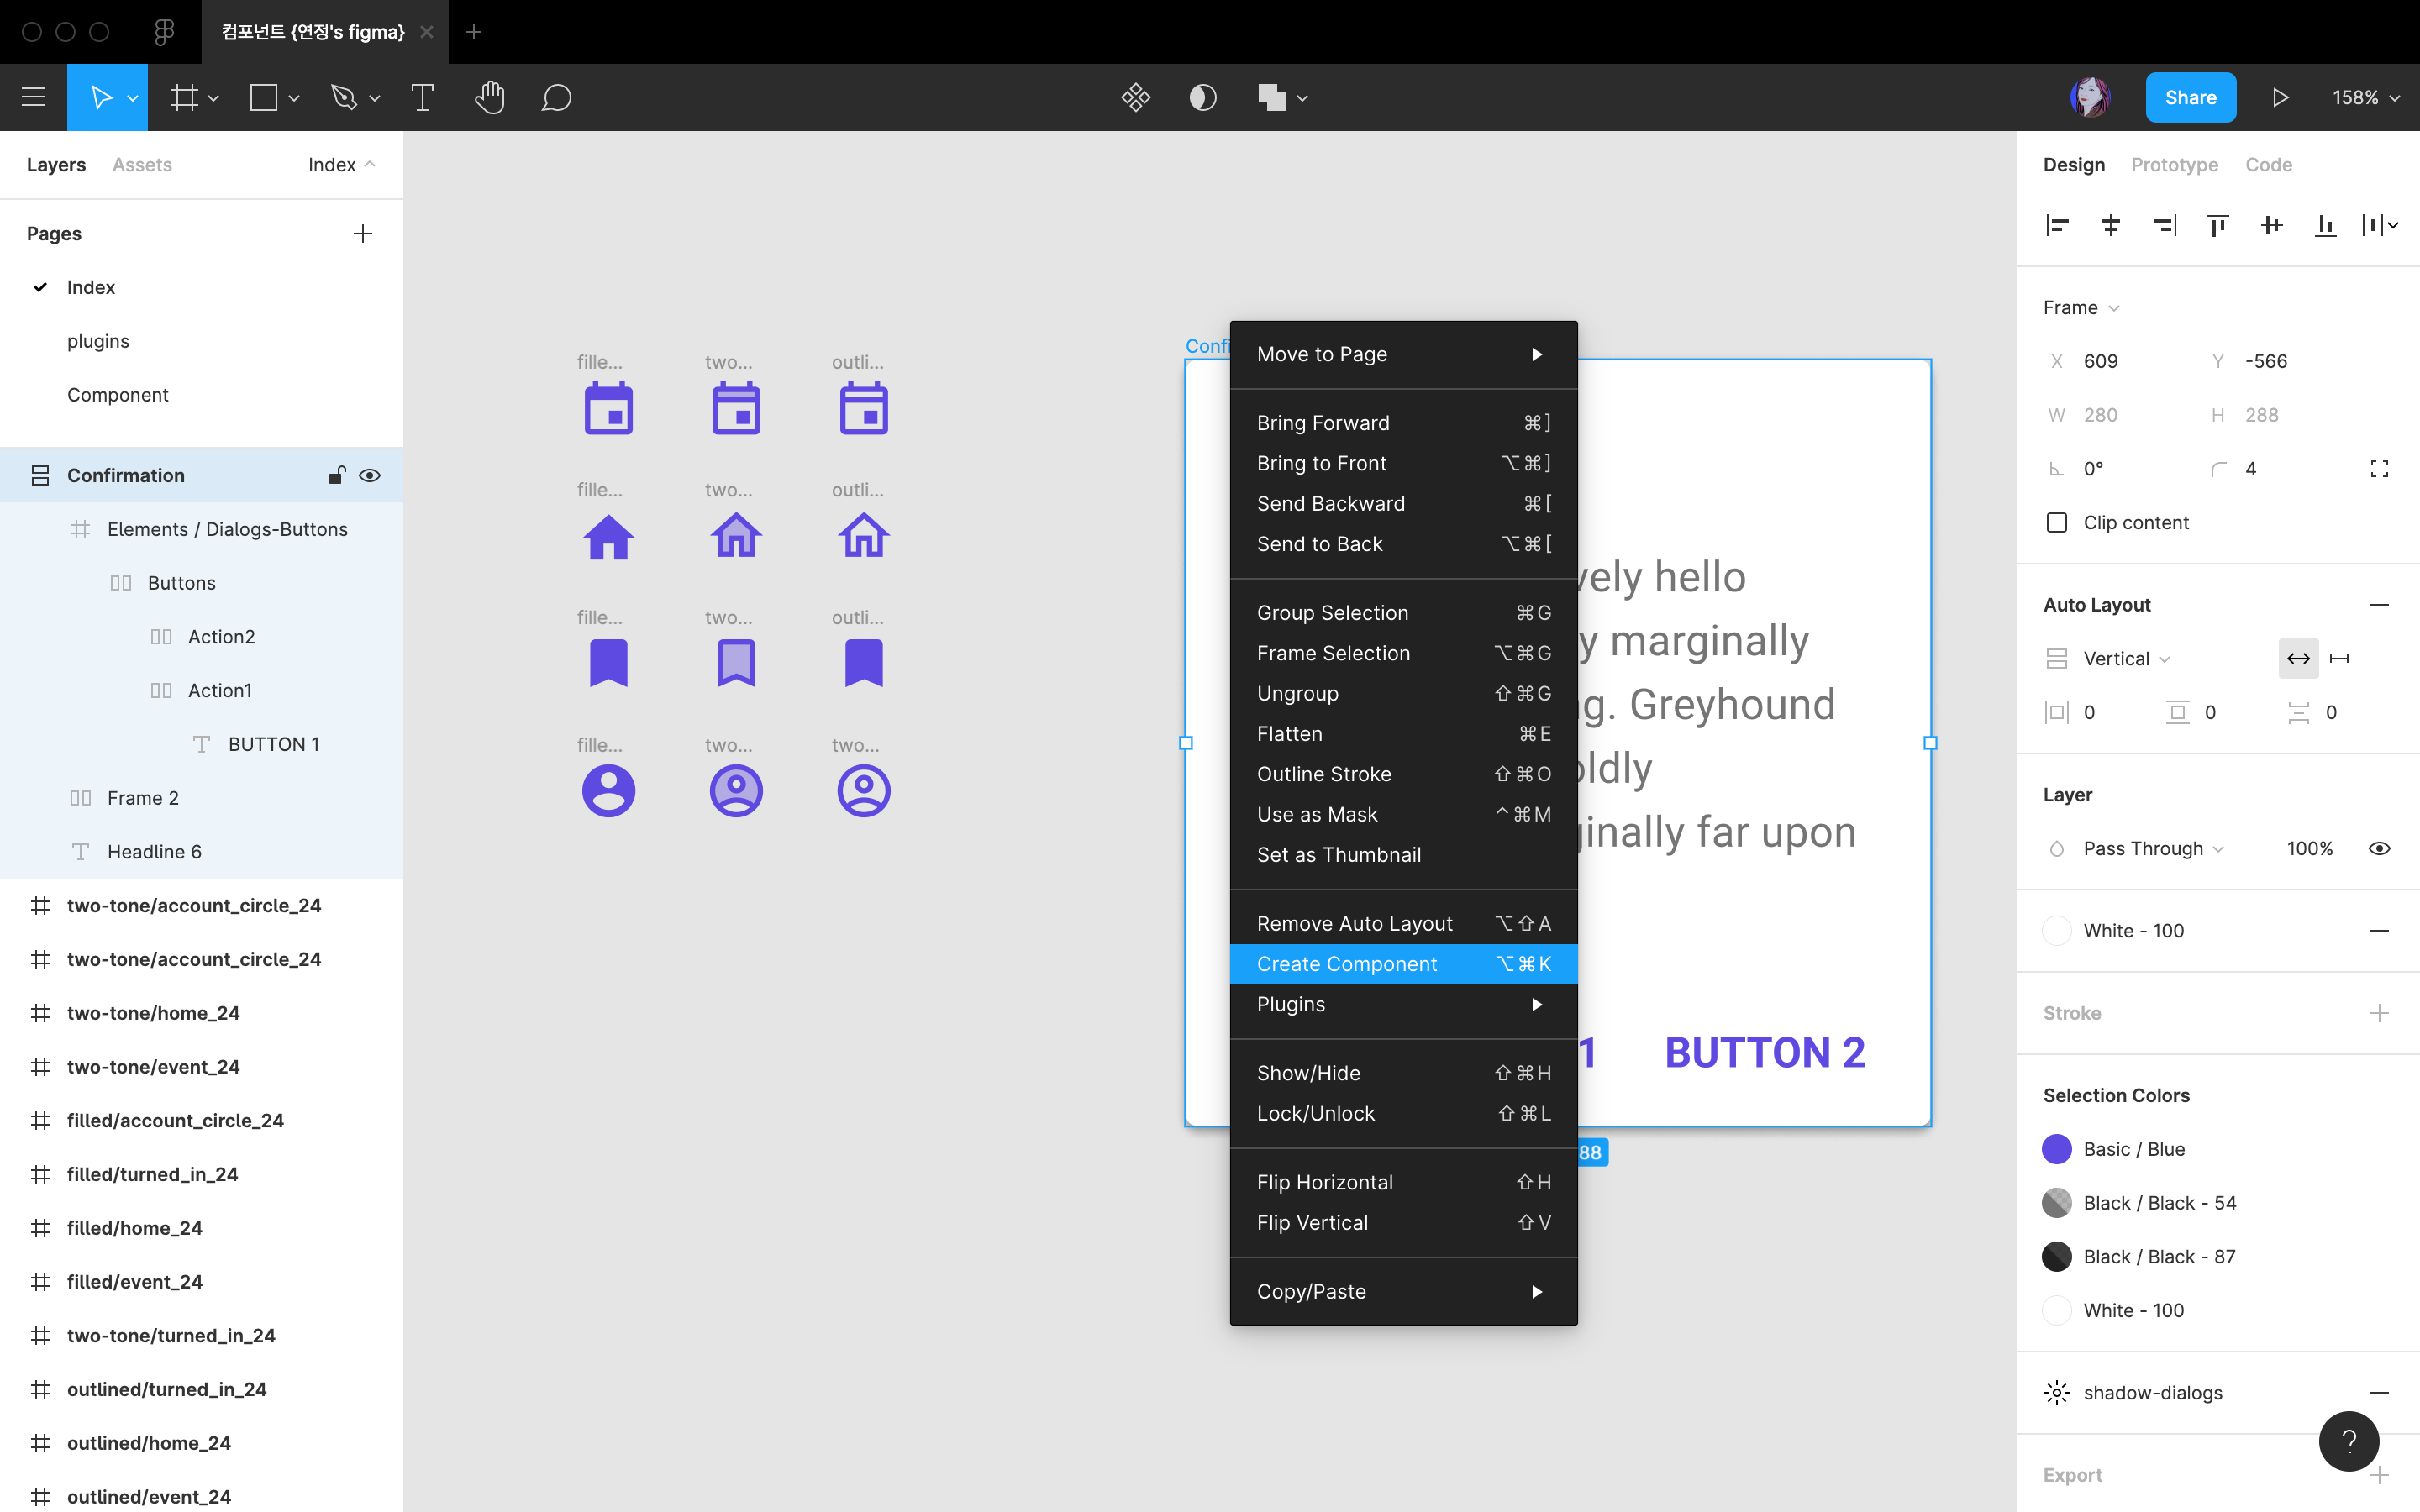Click the Create Component toolbar icon
Image resolution: width=2420 pixels, height=1512 pixels.
pyautogui.click(x=1135, y=97)
